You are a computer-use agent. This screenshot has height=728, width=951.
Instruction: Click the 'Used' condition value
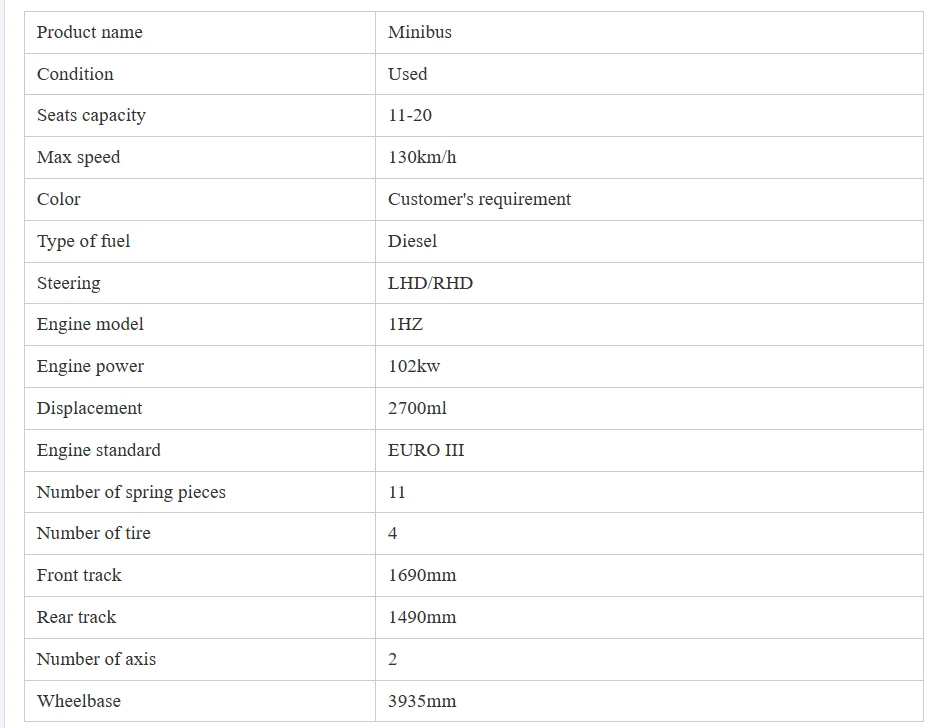(x=408, y=74)
